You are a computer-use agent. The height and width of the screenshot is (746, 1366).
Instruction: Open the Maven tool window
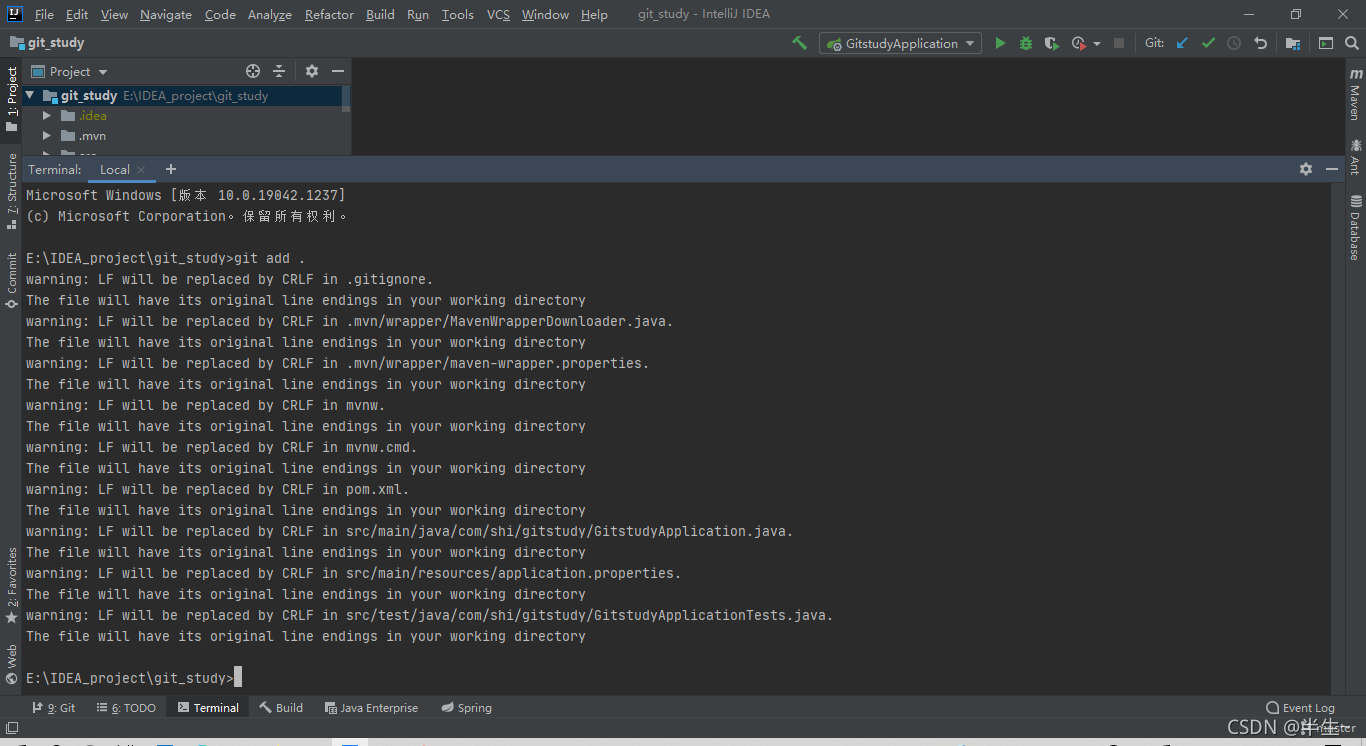pos(1355,95)
